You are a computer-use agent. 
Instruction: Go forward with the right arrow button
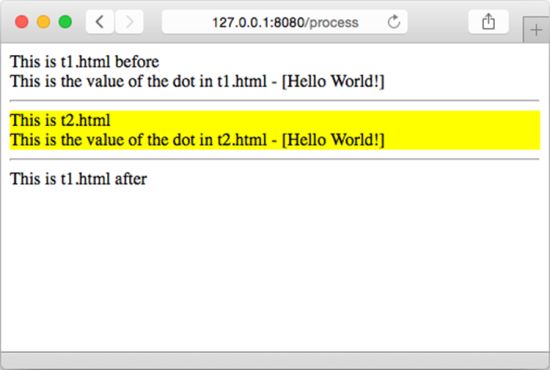129,22
